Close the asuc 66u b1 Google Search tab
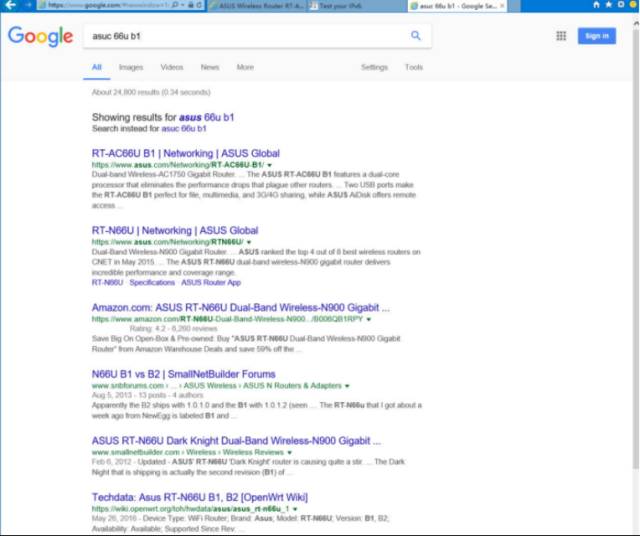 [502, 6]
